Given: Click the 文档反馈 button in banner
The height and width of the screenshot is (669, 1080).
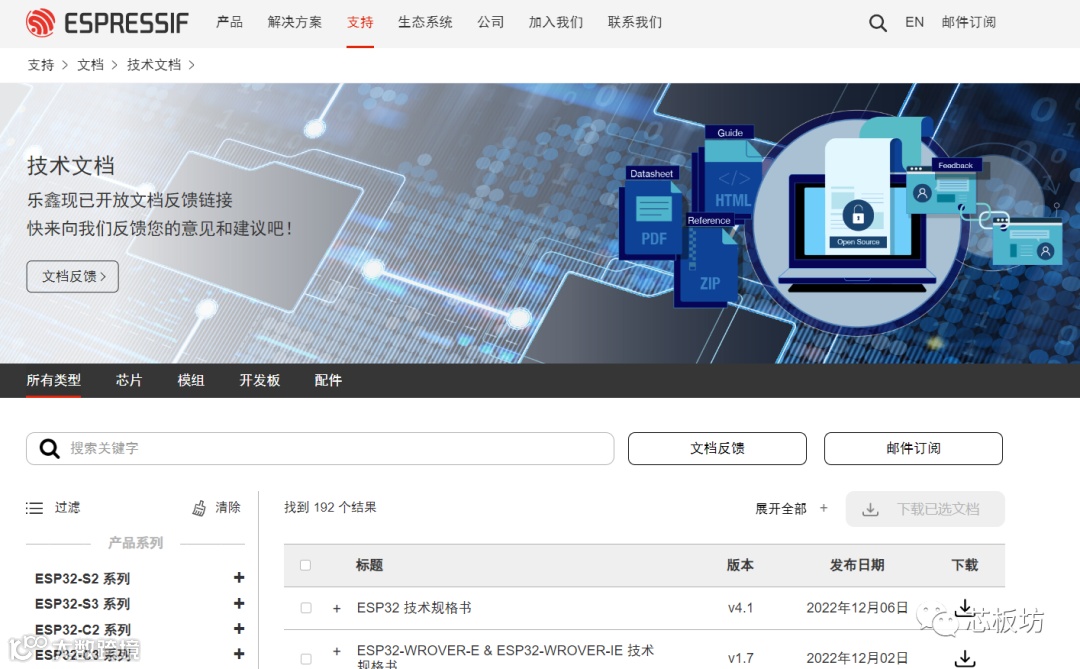Looking at the screenshot, I should pyautogui.click(x=72, y=276).
